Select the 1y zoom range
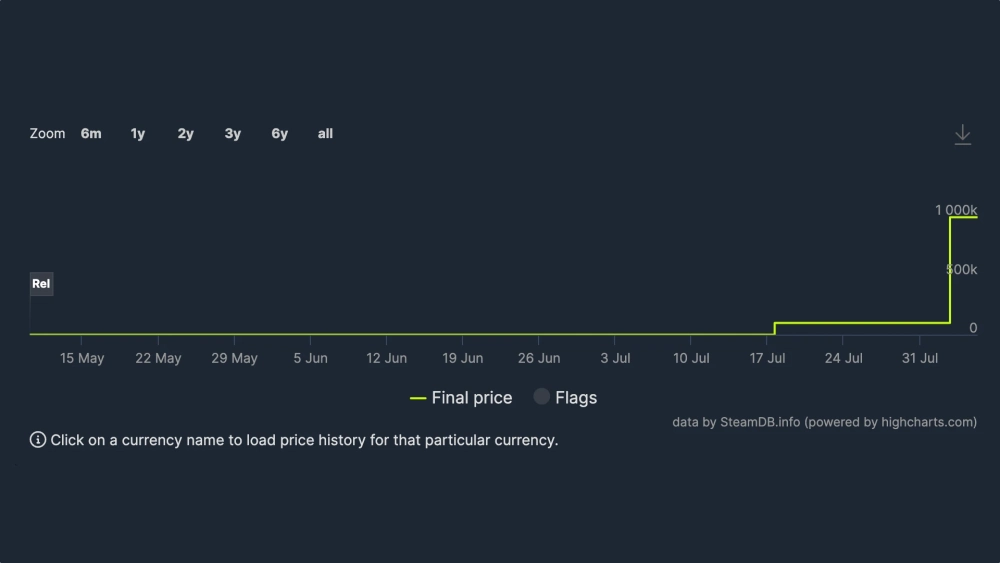Image resolution: width=1000 pixels, height=563 pixels. [x=138, y=134]
